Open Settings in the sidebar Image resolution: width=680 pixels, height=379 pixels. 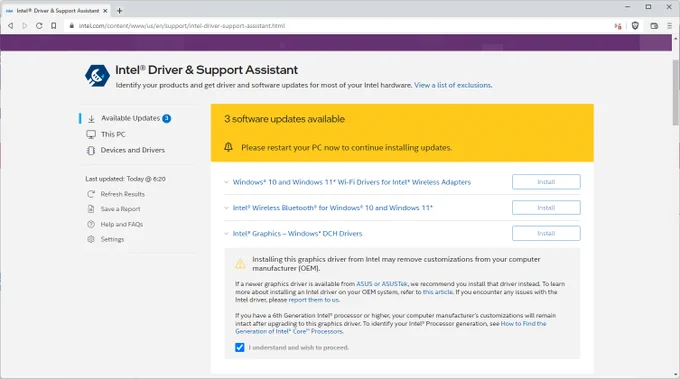(112, 239)
